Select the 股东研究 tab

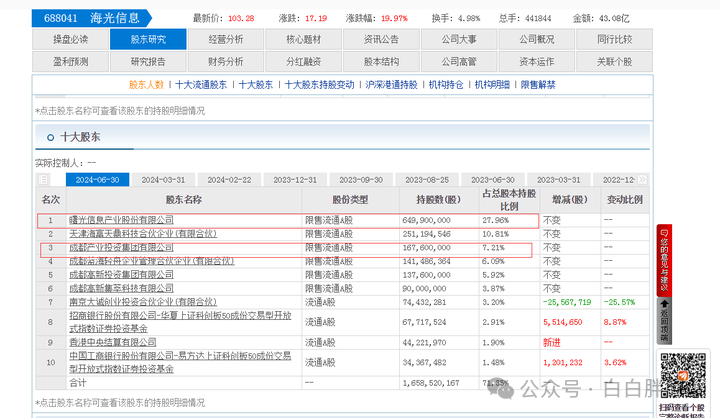(x=148, y=39)
